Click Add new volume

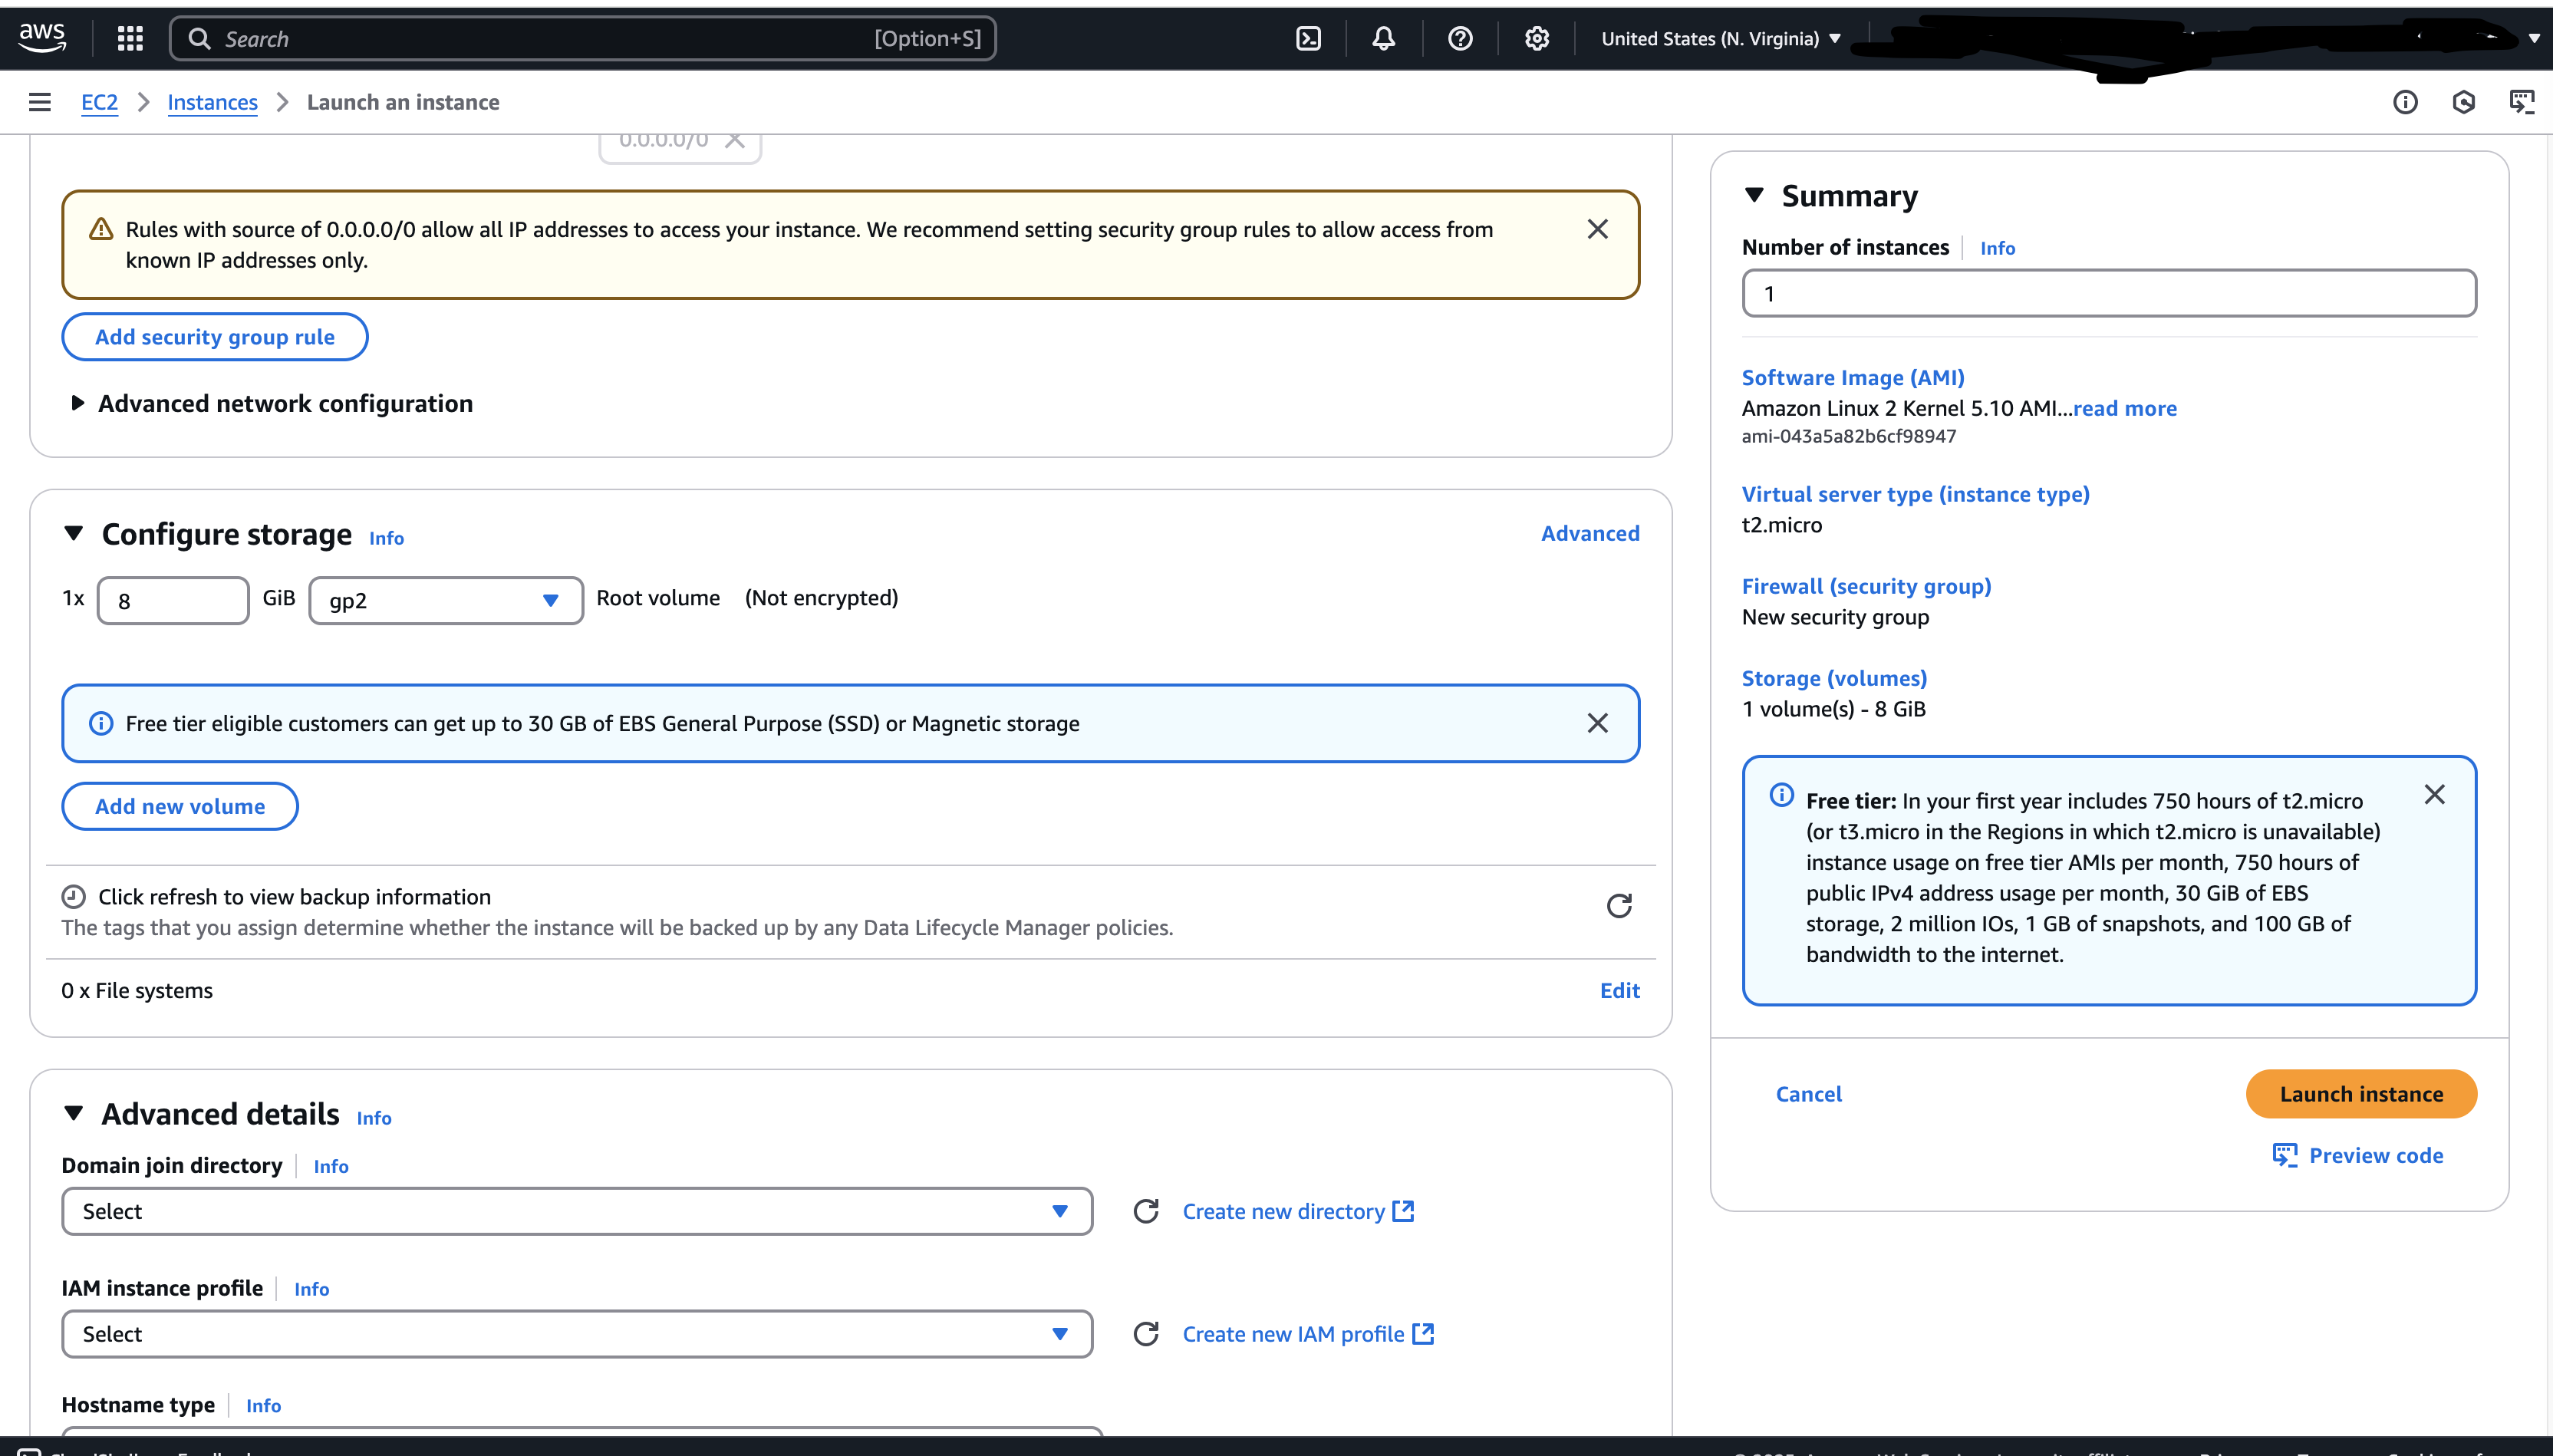point(180,806)
